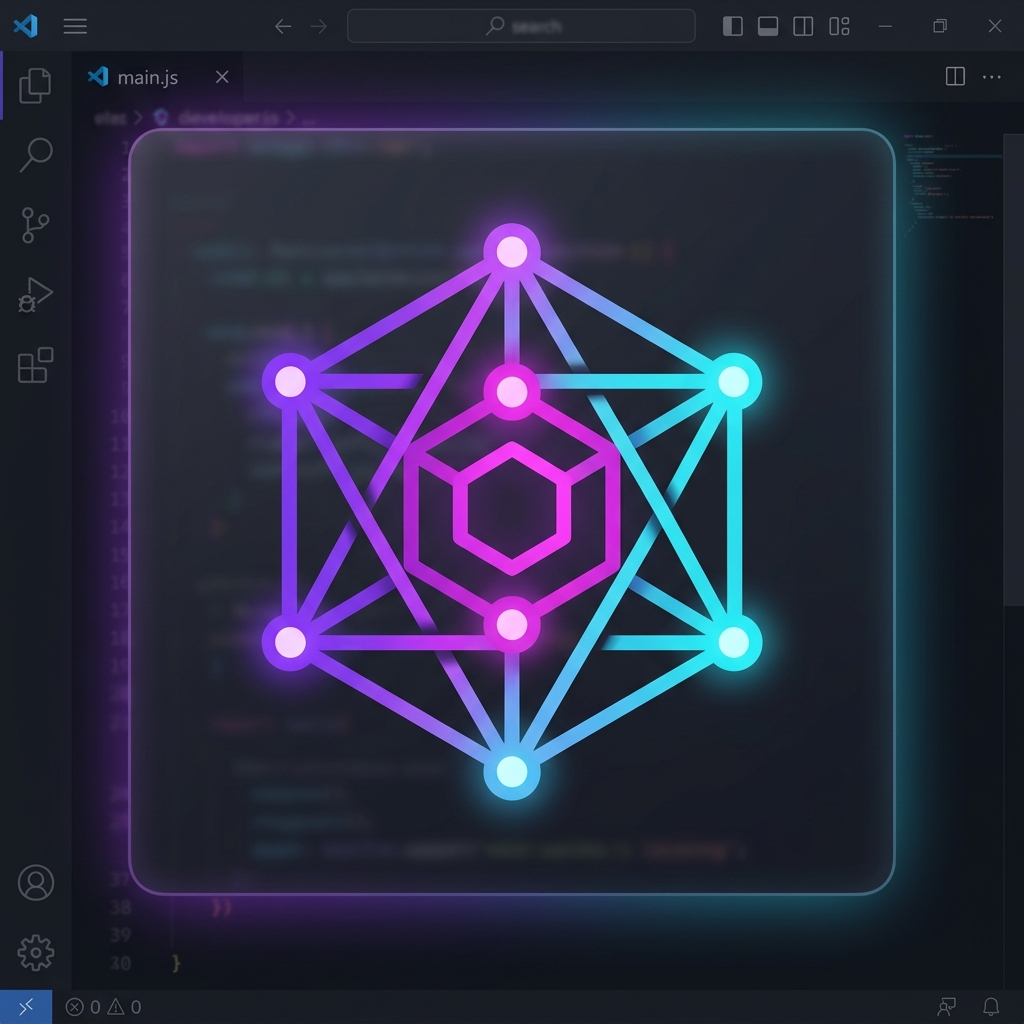Click the Accounts icon
1024x1024 pixels.
[x=36, y=883]
